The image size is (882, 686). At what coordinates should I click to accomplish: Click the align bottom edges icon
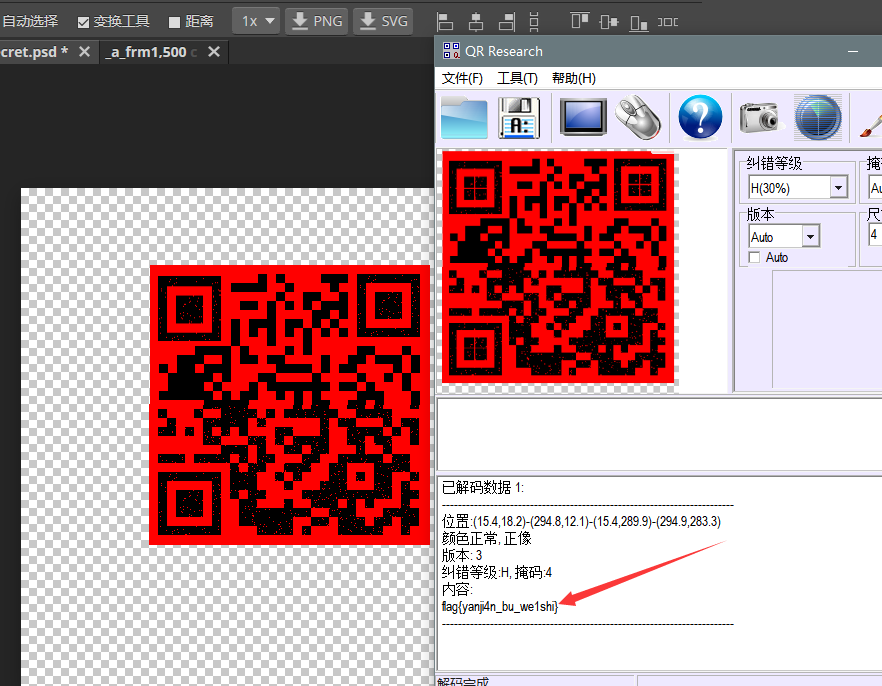click(x=639, y=22)
